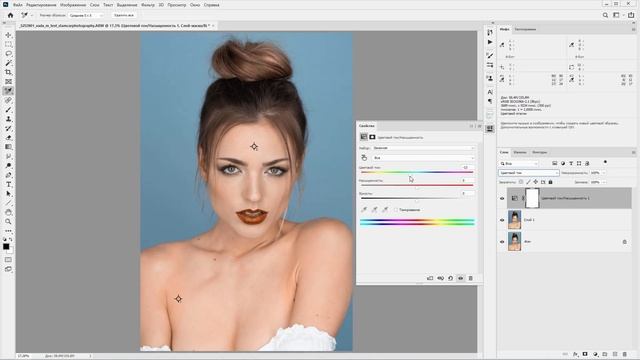Open the sample size dropdown in options bar
The height and width of the screenshot is (360, 640).
86,15
